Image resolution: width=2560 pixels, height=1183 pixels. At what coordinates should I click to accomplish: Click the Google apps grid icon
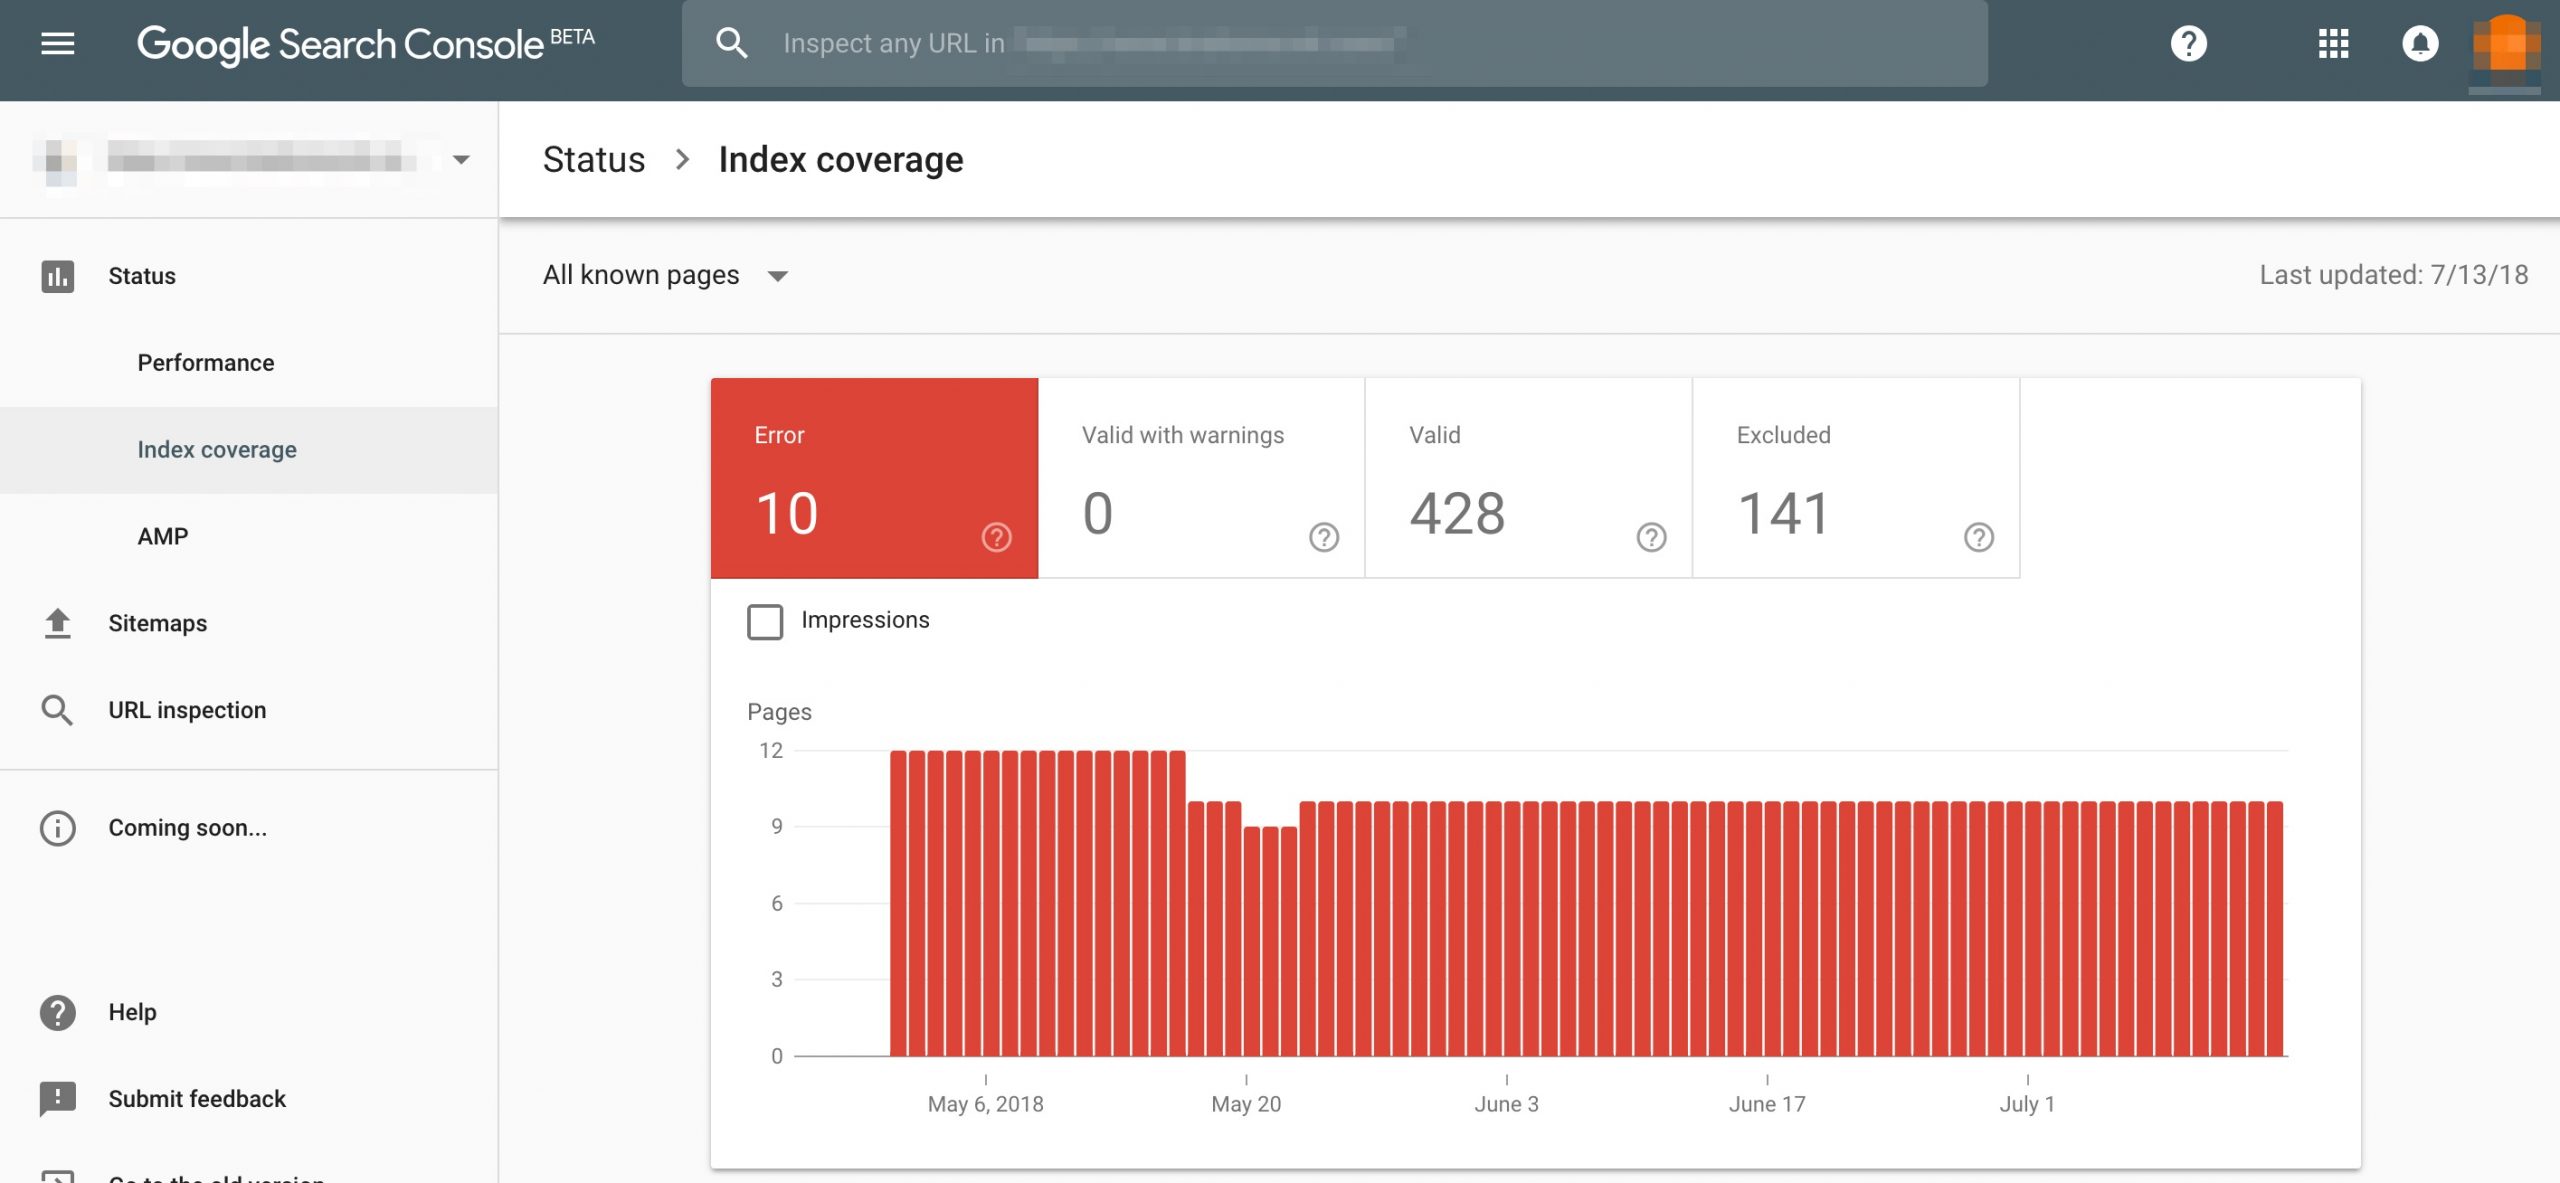click(x=2333, y=44)
